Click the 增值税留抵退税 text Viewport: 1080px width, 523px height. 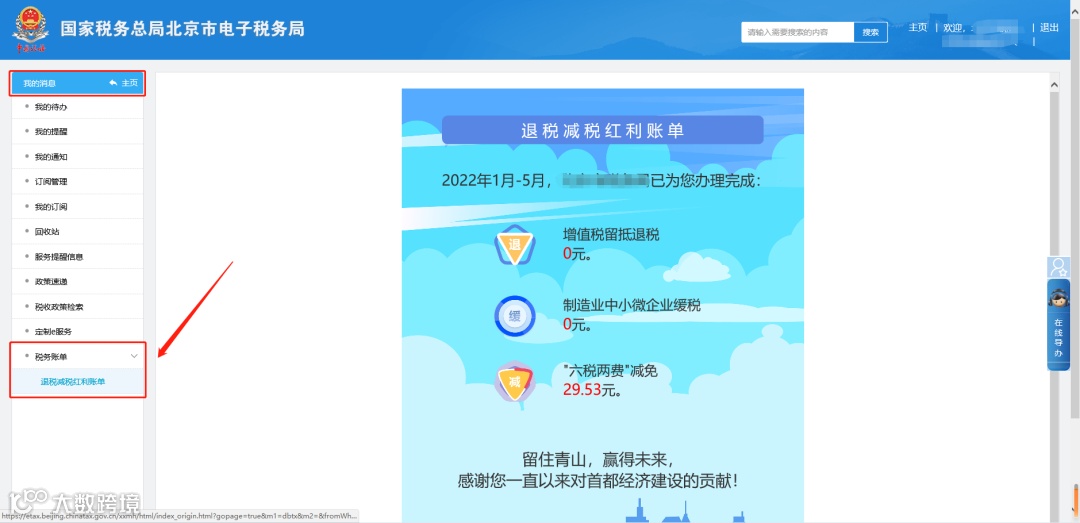pyautogui.click(x=612, y=235)
